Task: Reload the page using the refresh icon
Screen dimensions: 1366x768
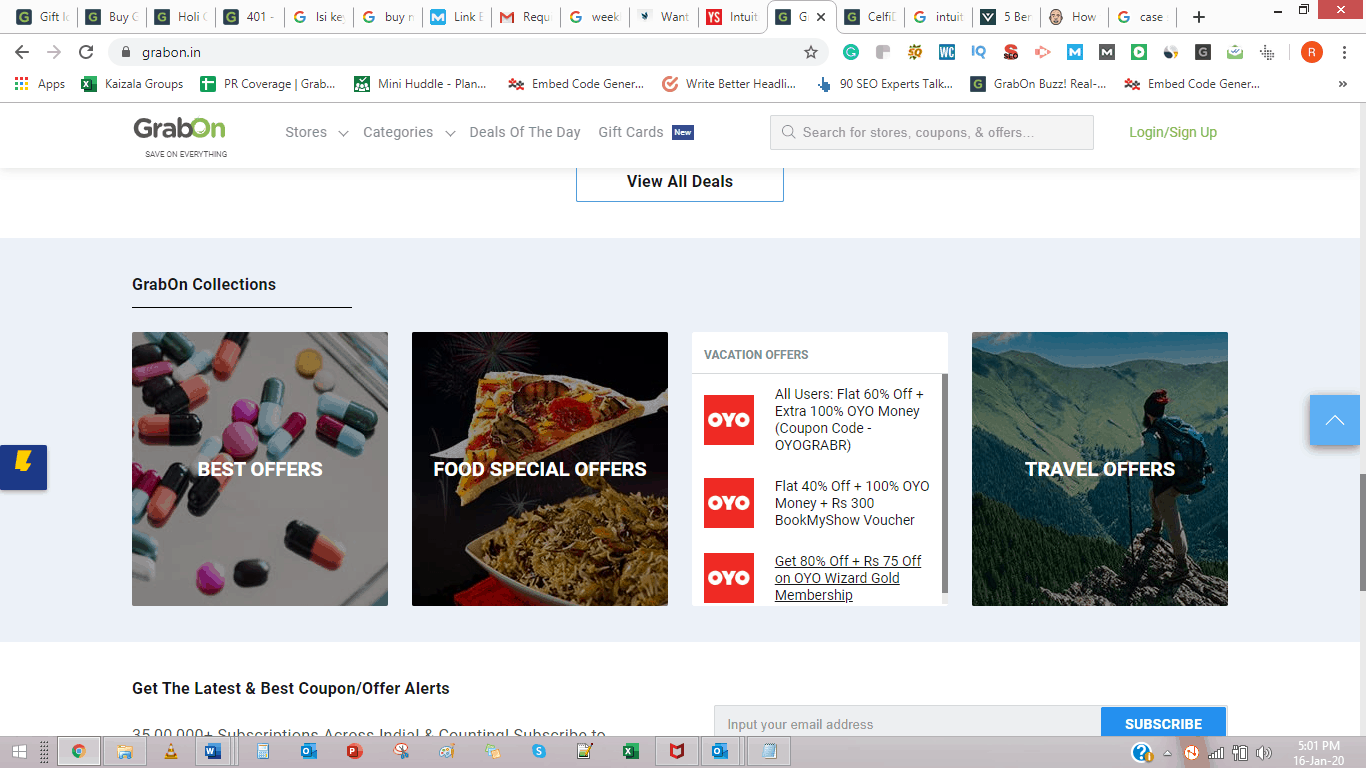Action: click(x=86, y=52)
